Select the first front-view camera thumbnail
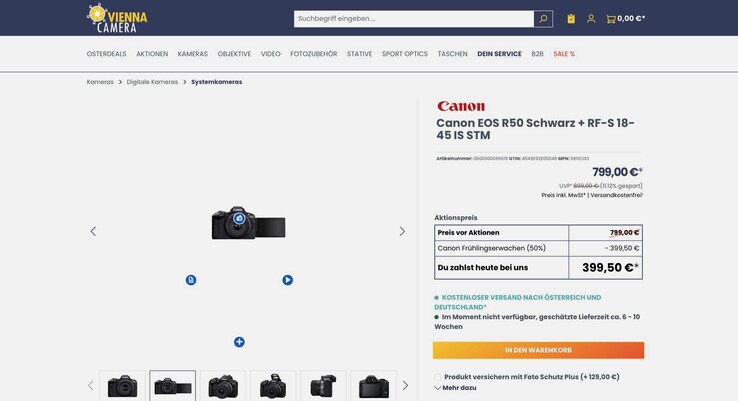 pyautogui.click(x=122, y=386)
